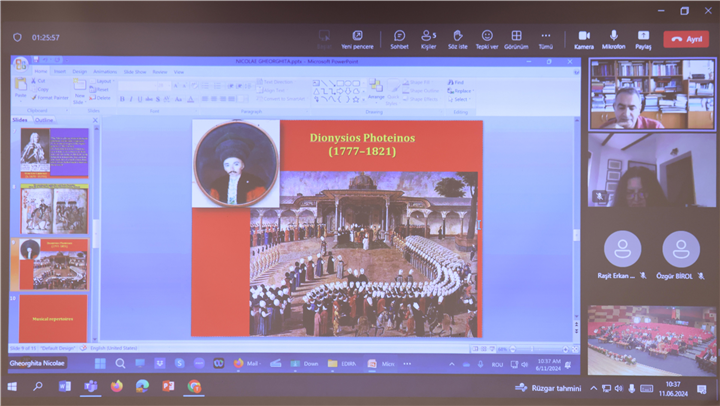This screenshot has width=720, height=406.
Task: Toggle Bold formatting
Action: click(122, 99)
